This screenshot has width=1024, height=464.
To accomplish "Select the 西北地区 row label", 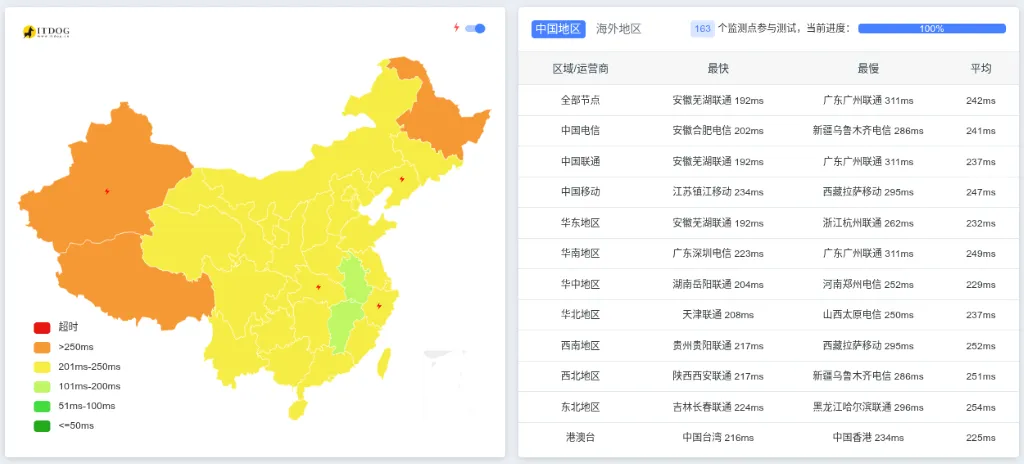I will [580, 376].
